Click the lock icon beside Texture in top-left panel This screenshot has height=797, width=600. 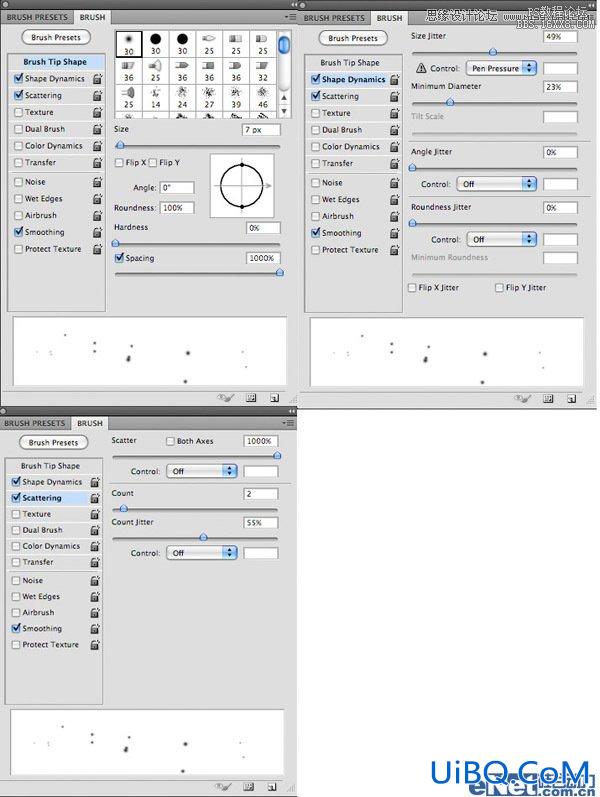pos(98,112)
